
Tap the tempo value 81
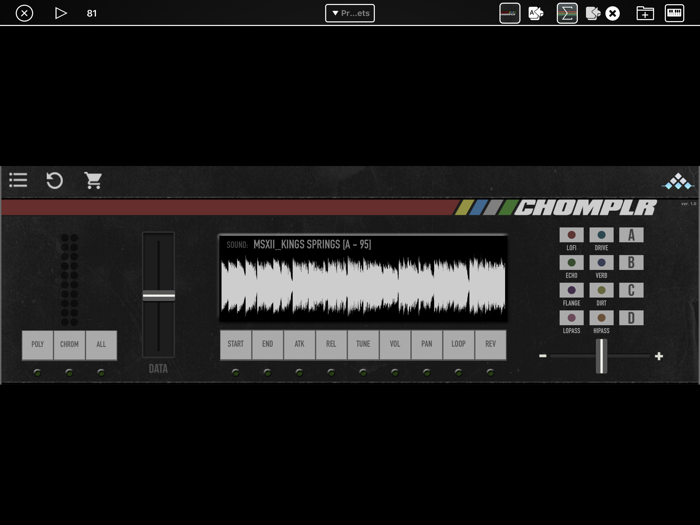coord(92,13)
